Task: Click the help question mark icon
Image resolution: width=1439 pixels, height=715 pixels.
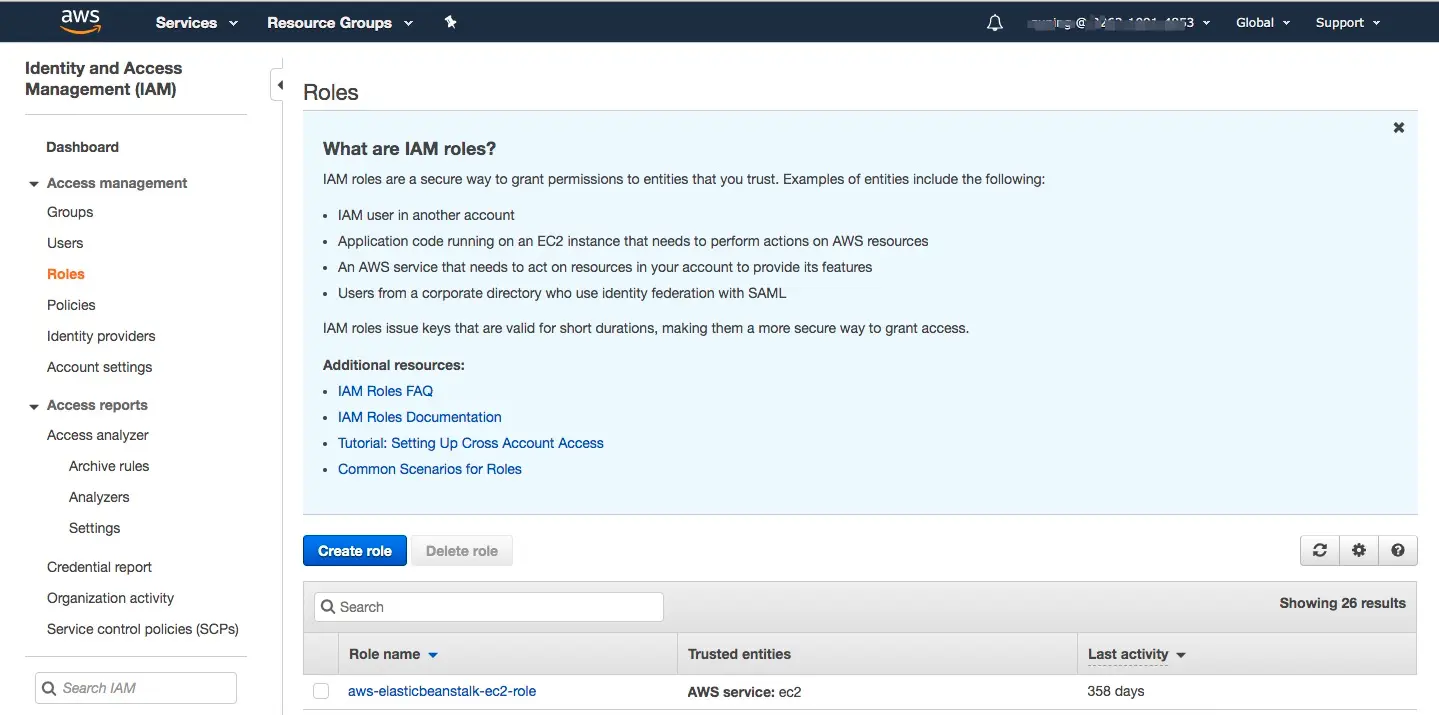Action: pos(1397,550)
